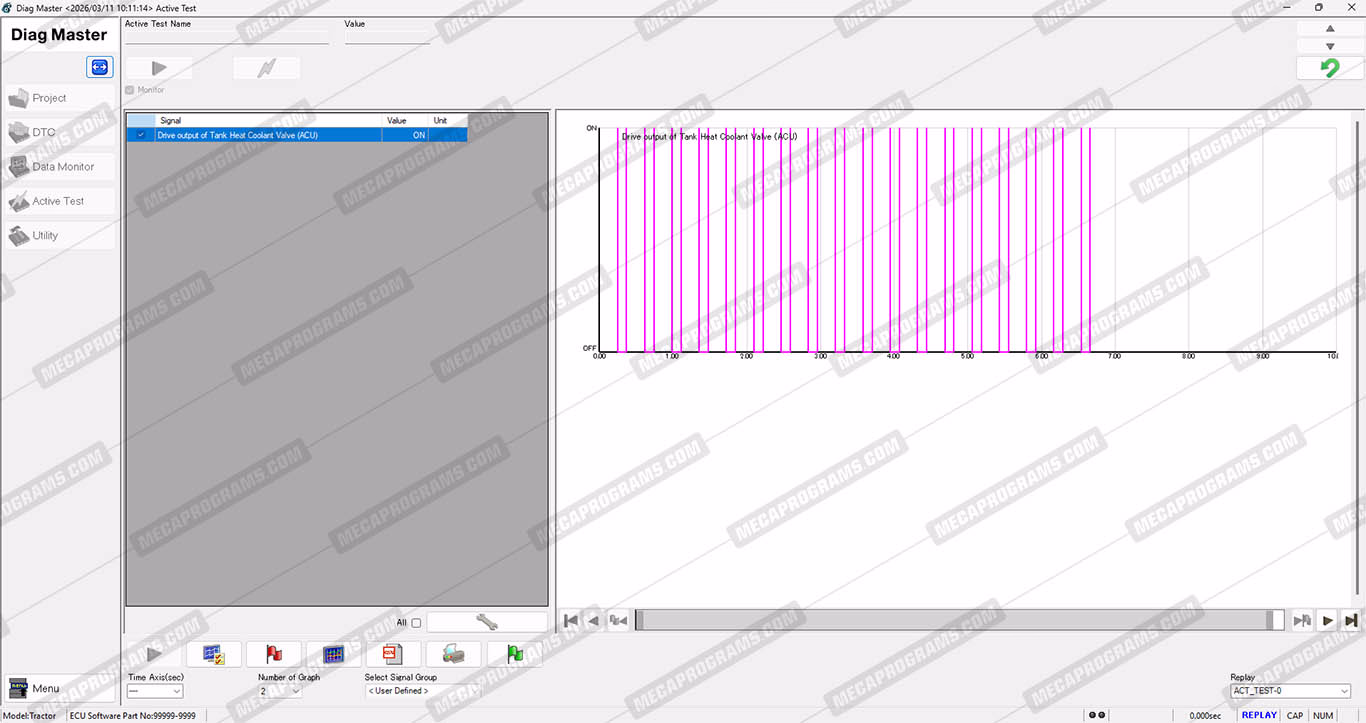Click the green return arrow button
Image resolution: width=1366 pixels, height=723 pixels.
pos(1329,68)
